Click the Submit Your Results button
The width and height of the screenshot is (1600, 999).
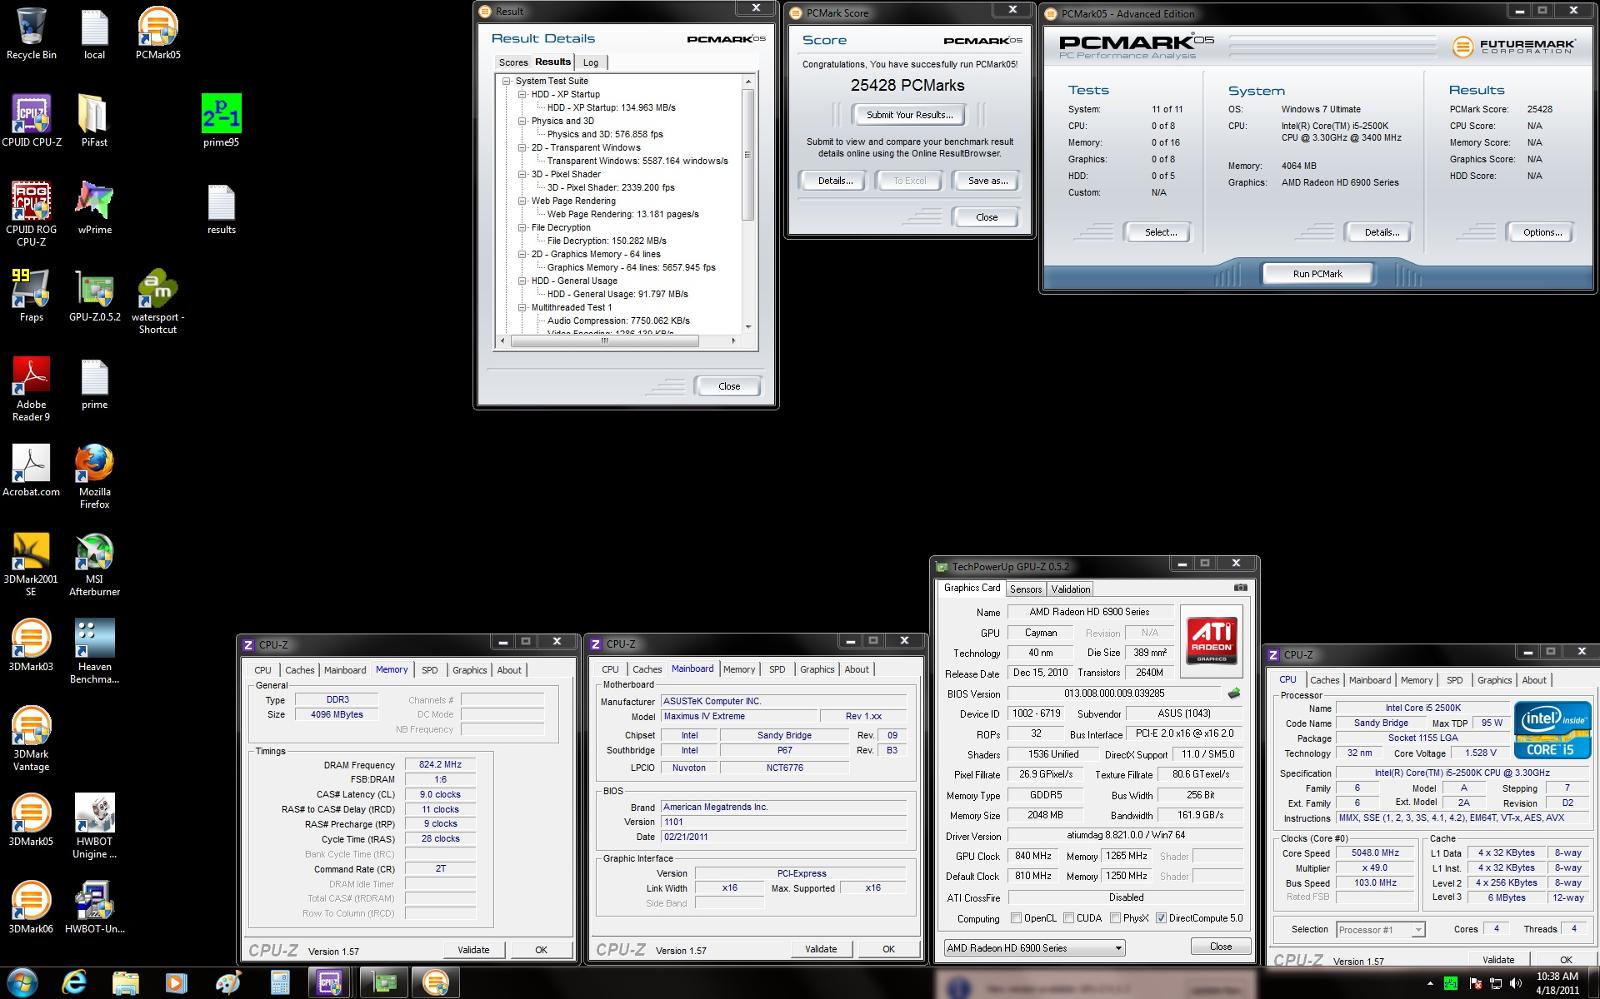click(909, 115)
